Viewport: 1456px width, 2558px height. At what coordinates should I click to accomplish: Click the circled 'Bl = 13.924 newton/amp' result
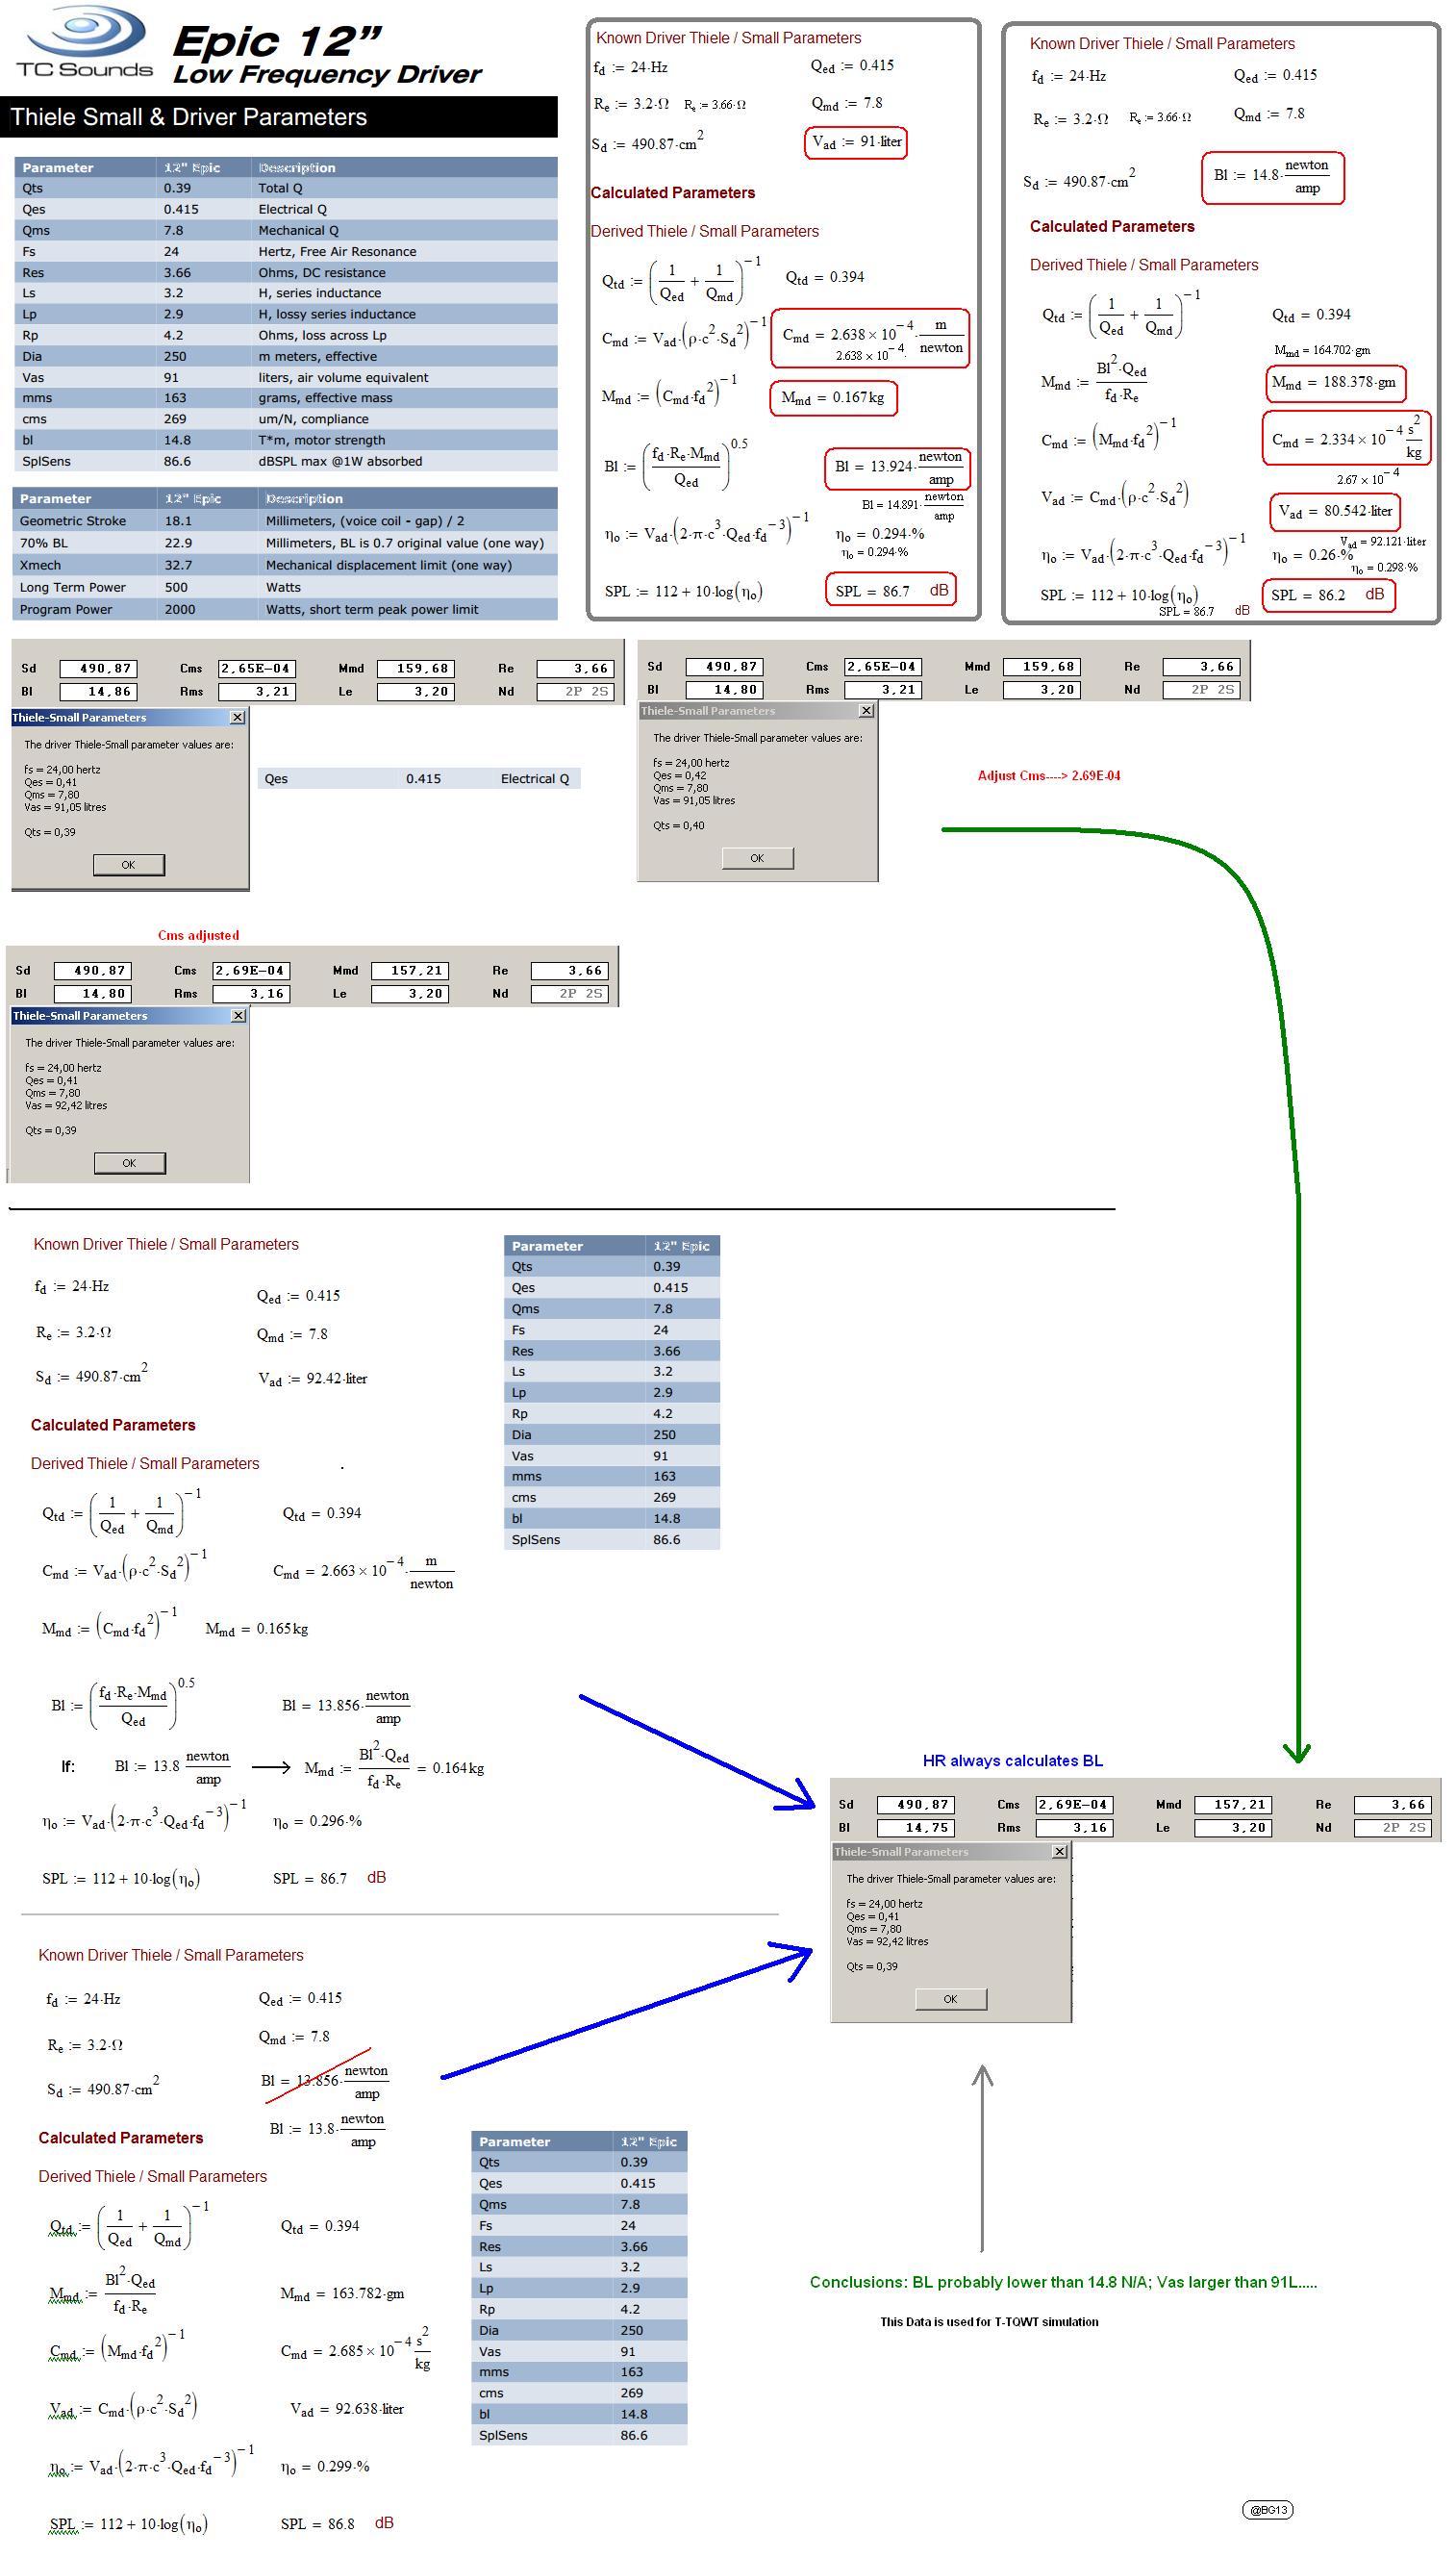click(898, 468)
